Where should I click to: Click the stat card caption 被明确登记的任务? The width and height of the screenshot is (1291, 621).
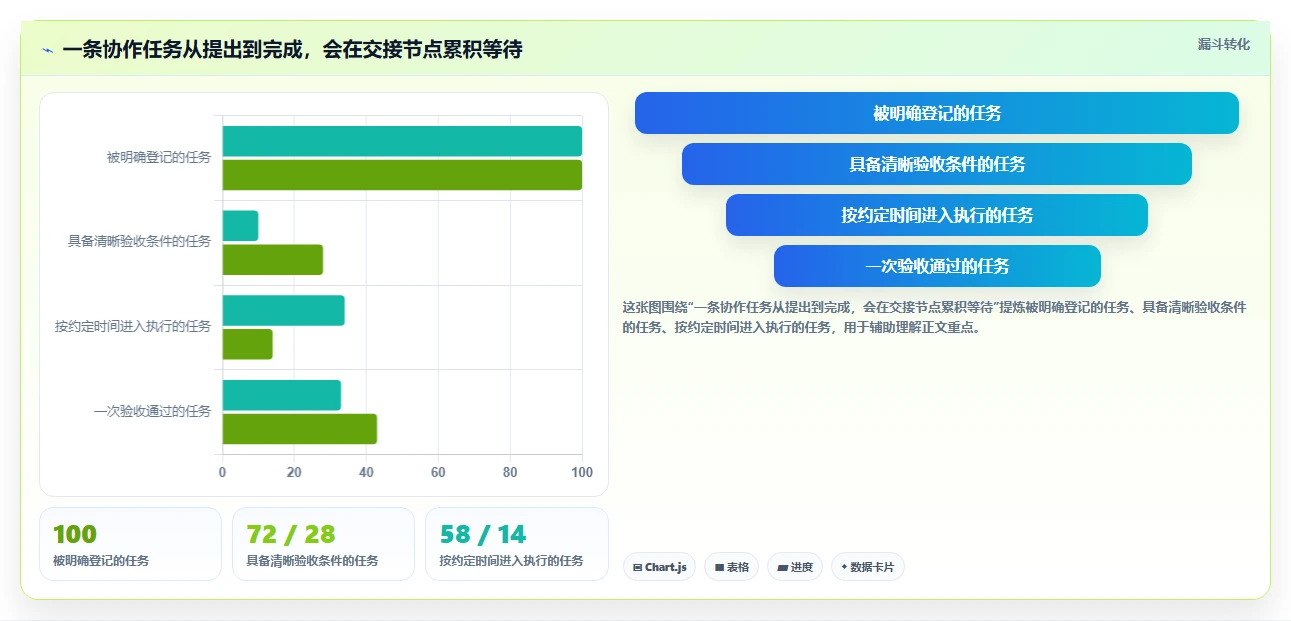point(101,561)
